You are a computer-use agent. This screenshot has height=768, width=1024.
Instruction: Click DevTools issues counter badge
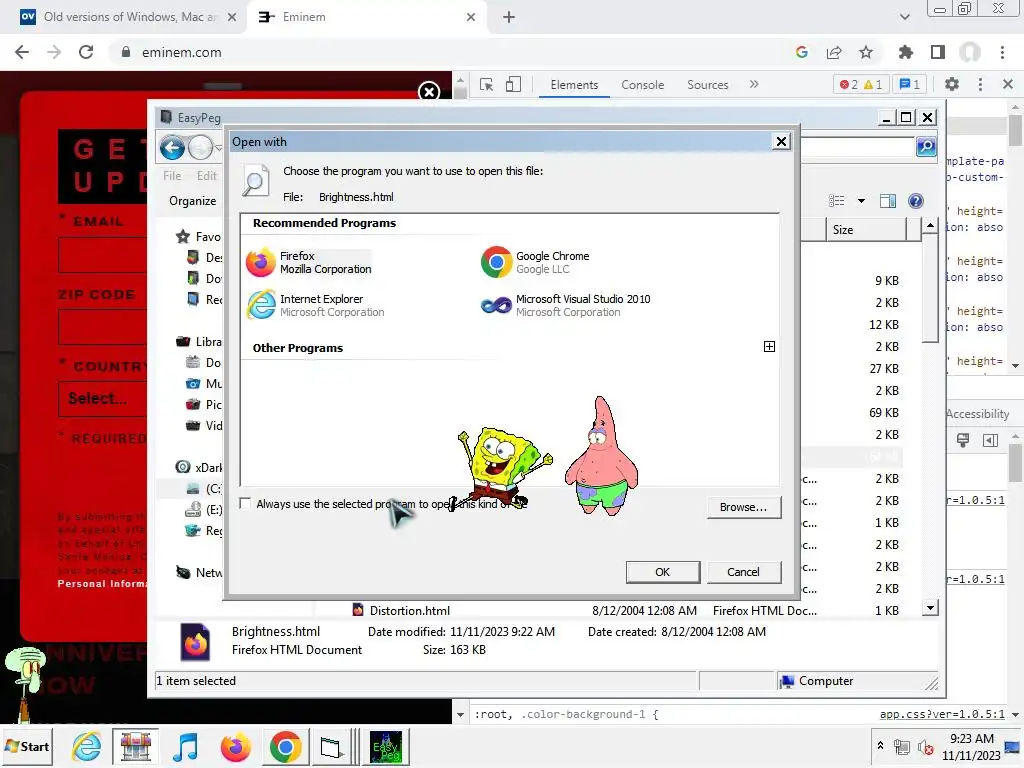pos(910,85)
